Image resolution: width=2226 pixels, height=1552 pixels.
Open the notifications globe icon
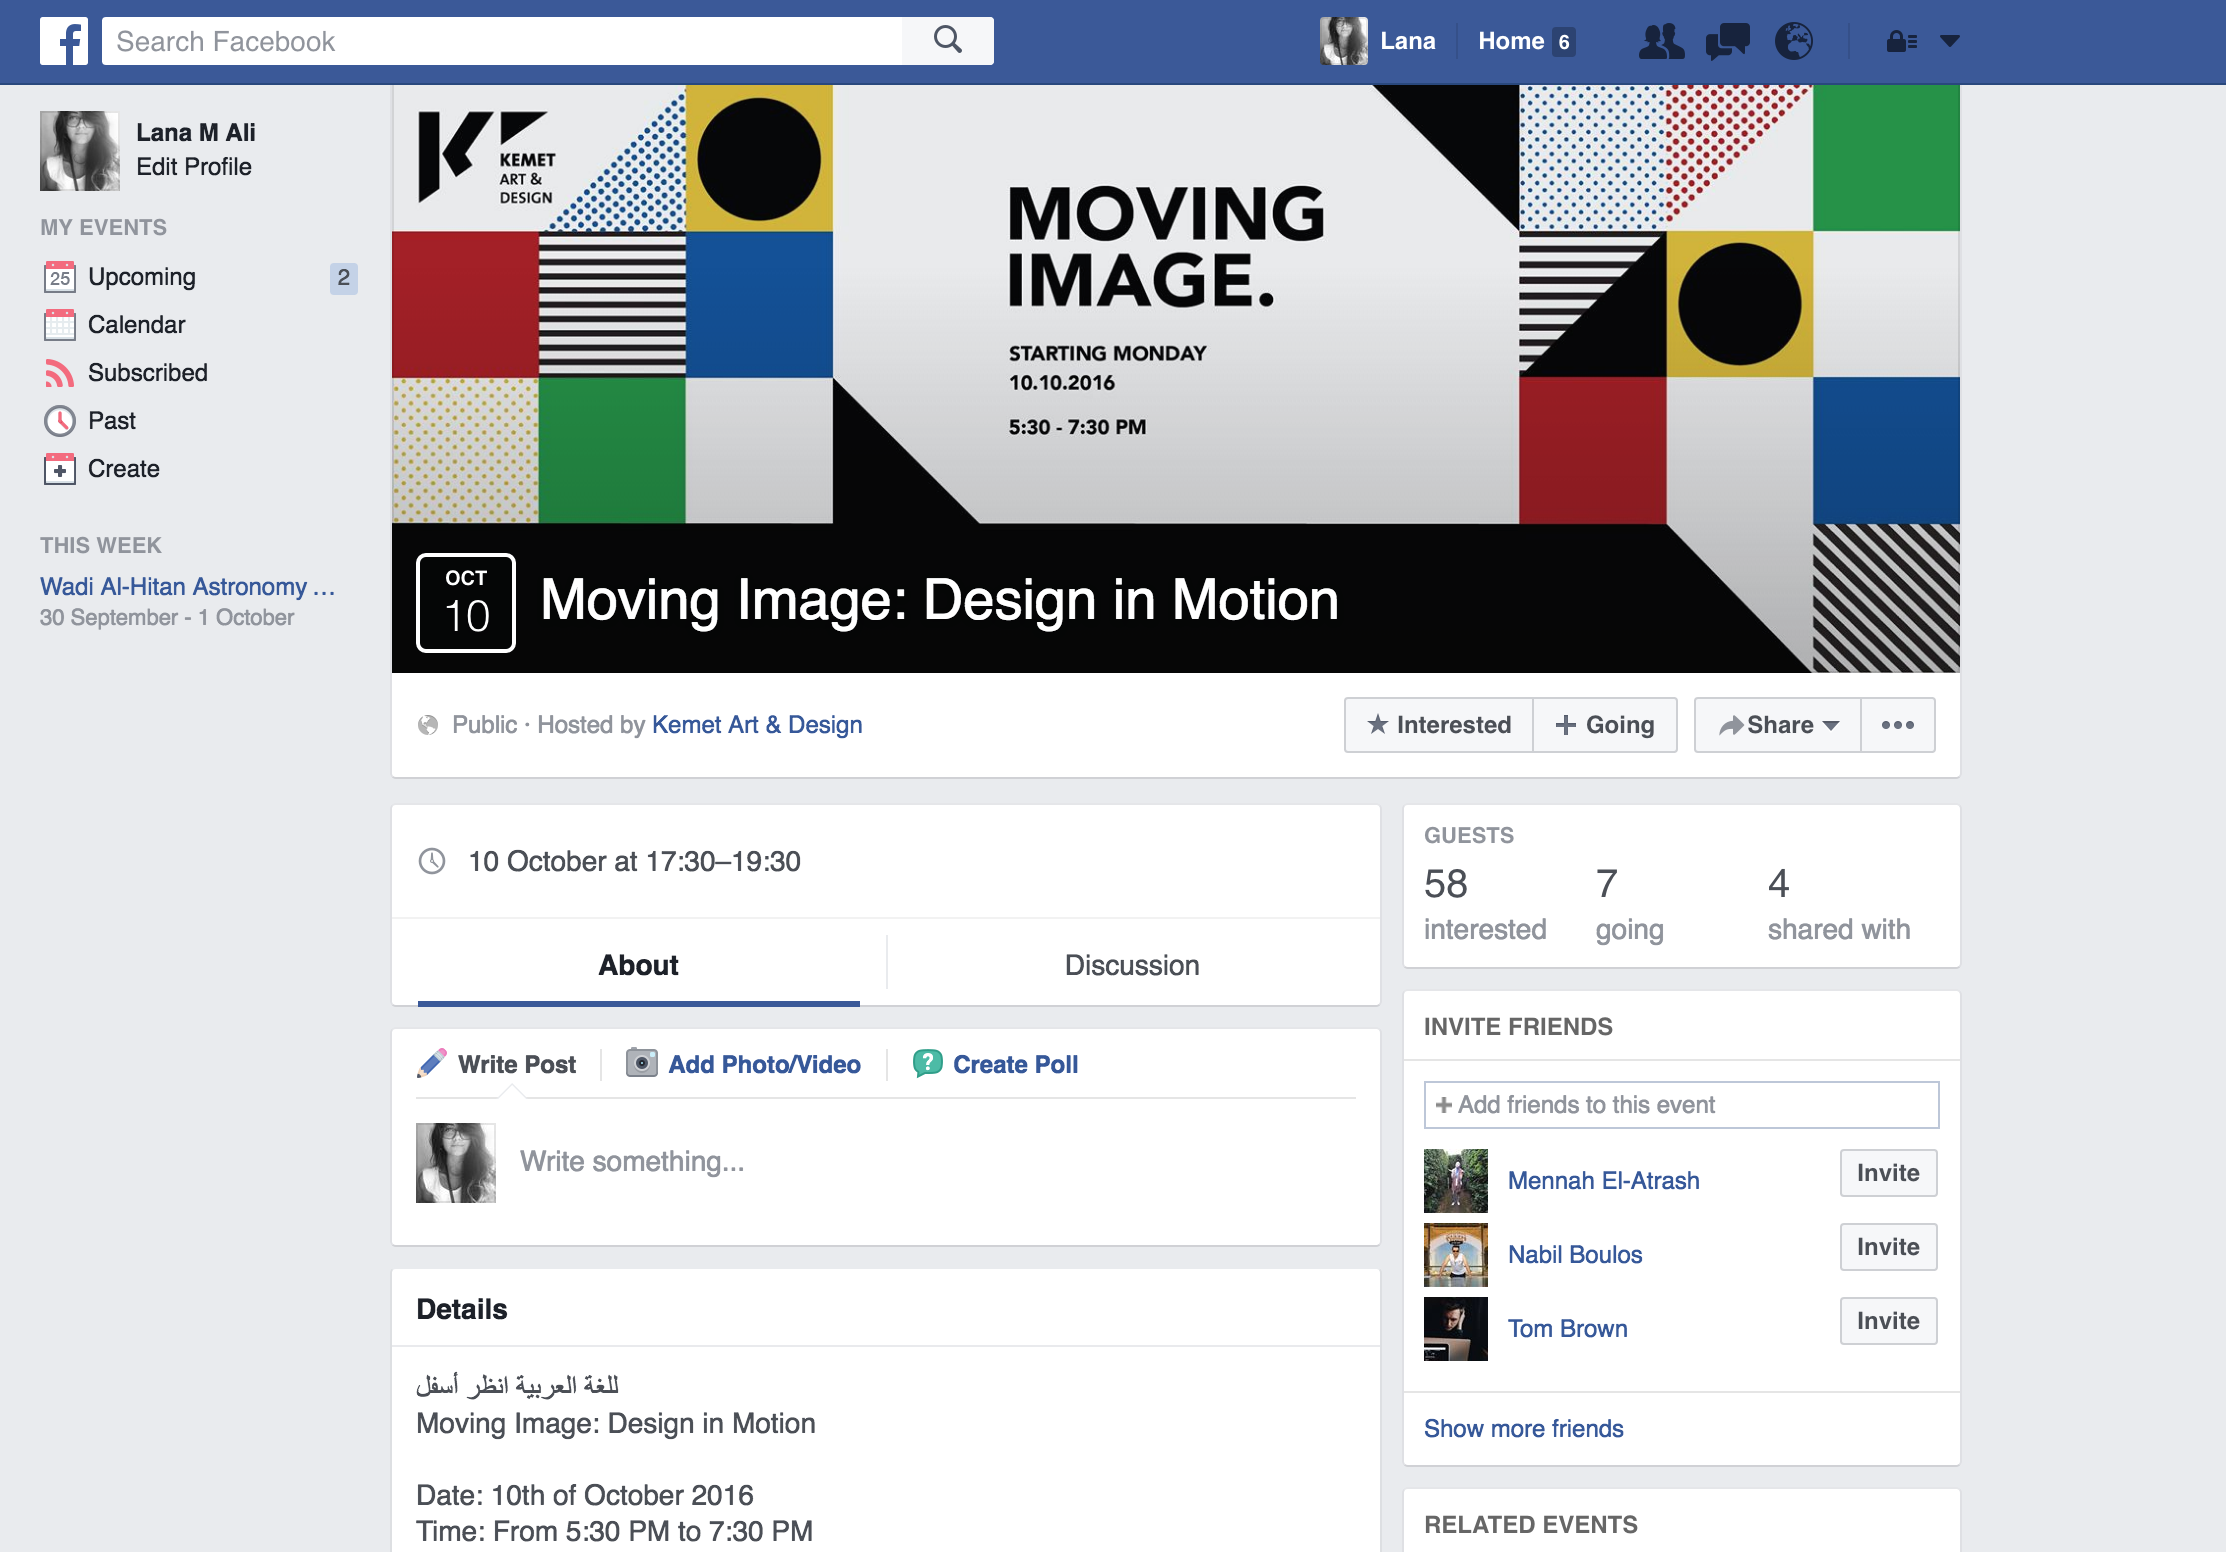1793,41
